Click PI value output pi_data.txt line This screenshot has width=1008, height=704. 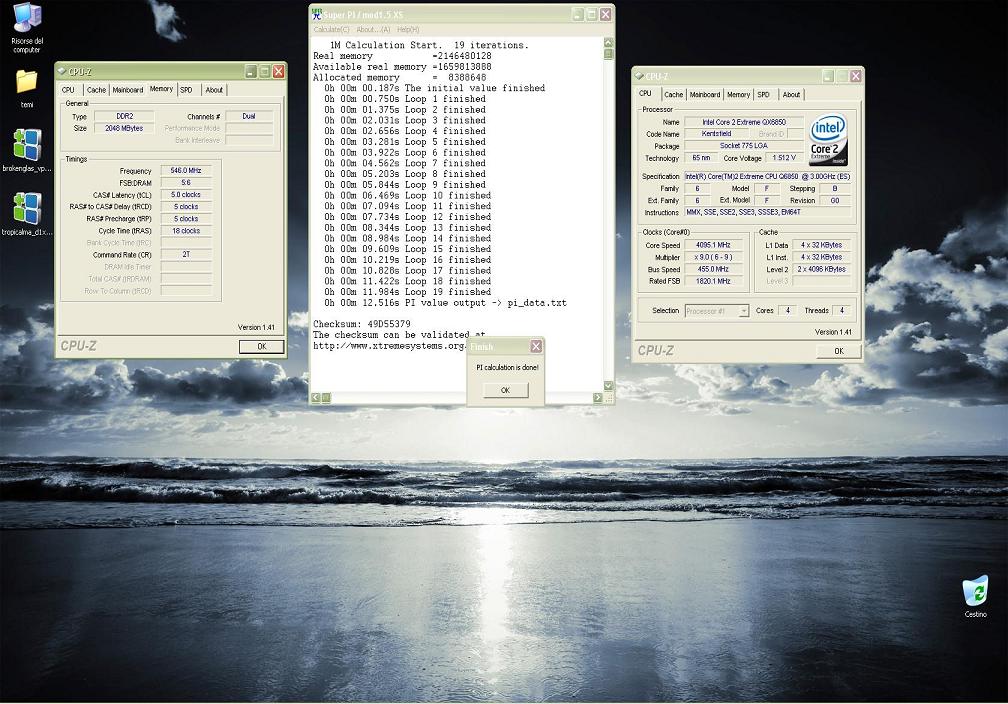(445, 303)
